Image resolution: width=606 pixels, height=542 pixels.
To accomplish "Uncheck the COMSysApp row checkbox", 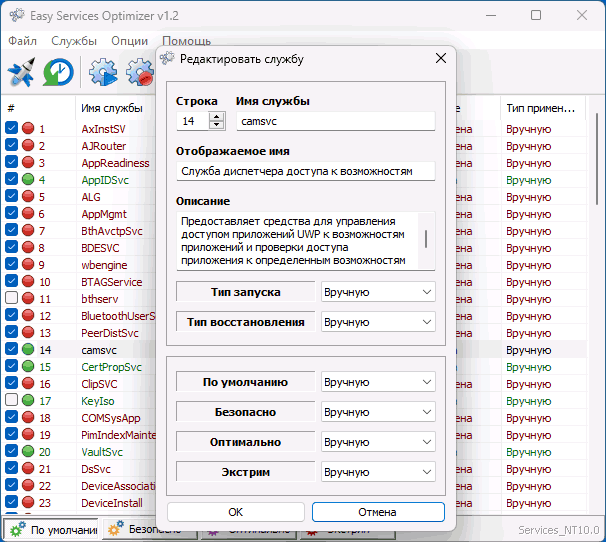I will pyautogui.click(x=12, y=417).
